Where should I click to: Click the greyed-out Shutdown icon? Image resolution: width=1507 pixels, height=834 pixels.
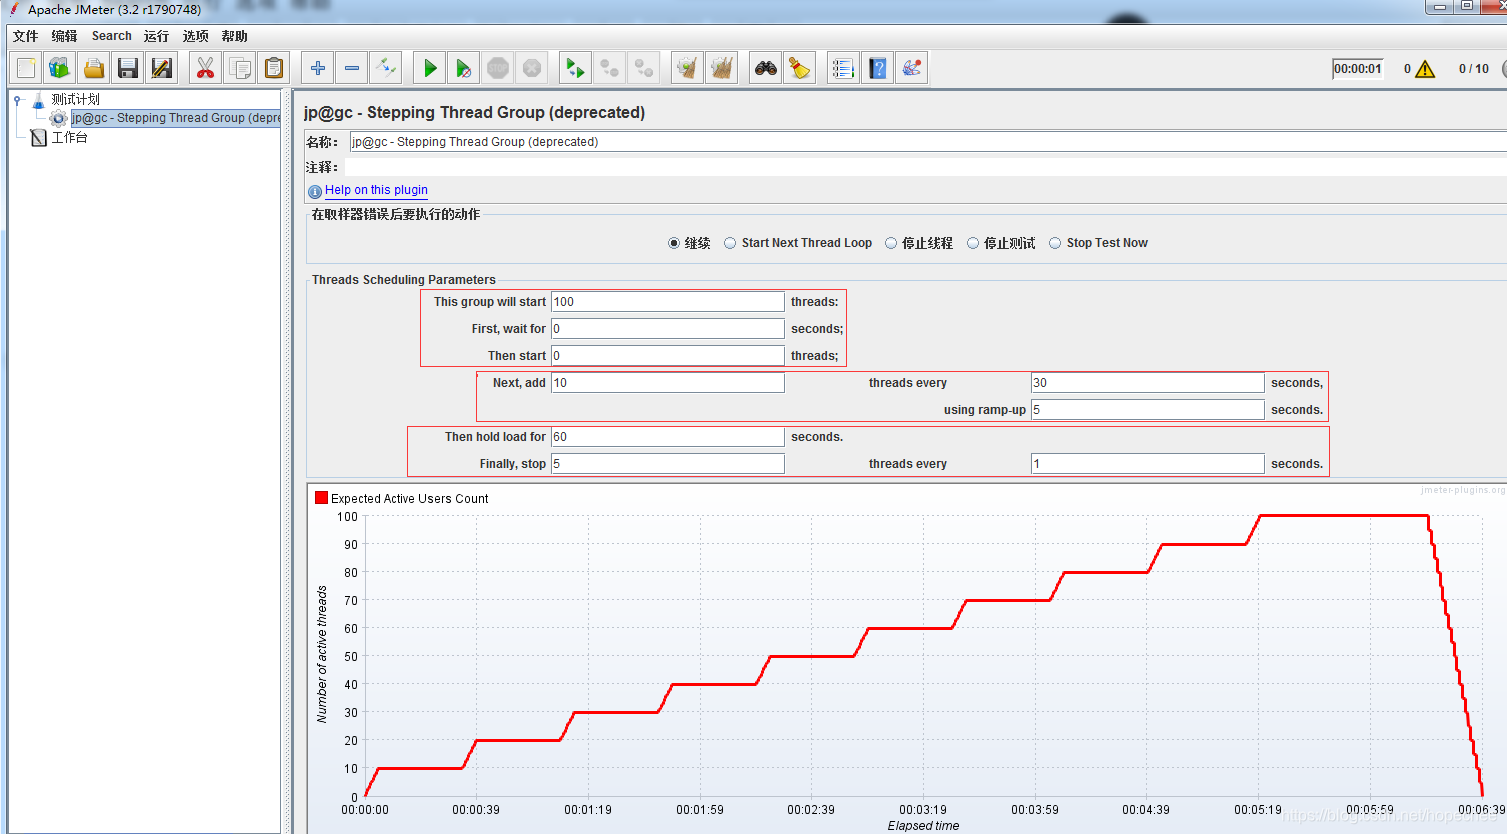click(x=532, y=68)
